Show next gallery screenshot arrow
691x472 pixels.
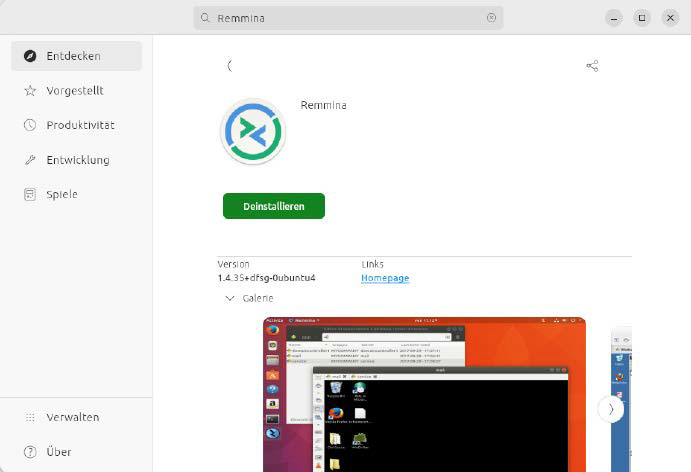click(x=611, y=409)
